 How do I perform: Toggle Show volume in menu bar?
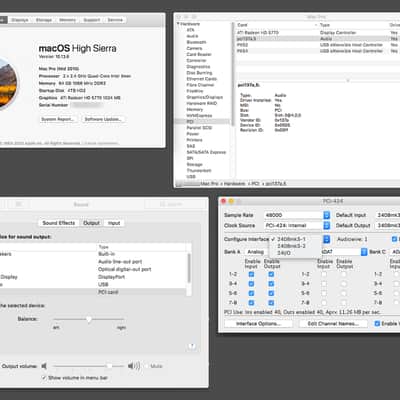coord(44,378)
